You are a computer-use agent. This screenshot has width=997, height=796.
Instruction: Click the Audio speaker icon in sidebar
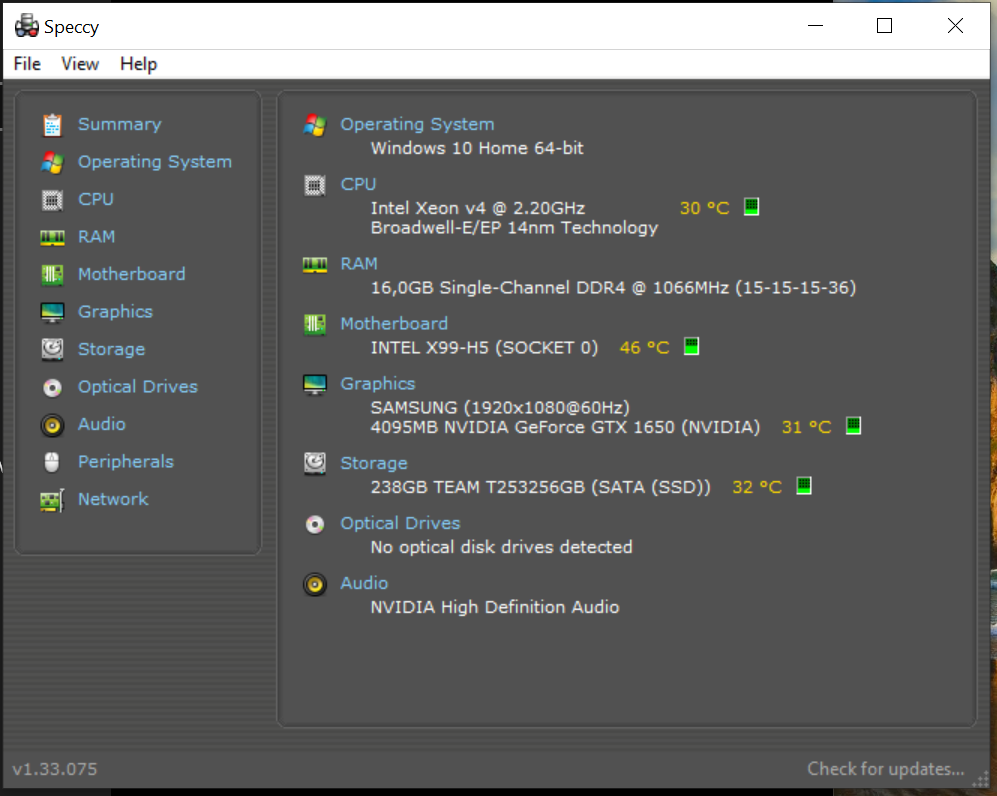(x=52, y=425)
